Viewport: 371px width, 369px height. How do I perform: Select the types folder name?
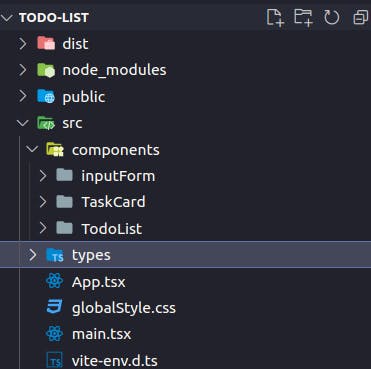pyautogui.click(x=91, y=256)
